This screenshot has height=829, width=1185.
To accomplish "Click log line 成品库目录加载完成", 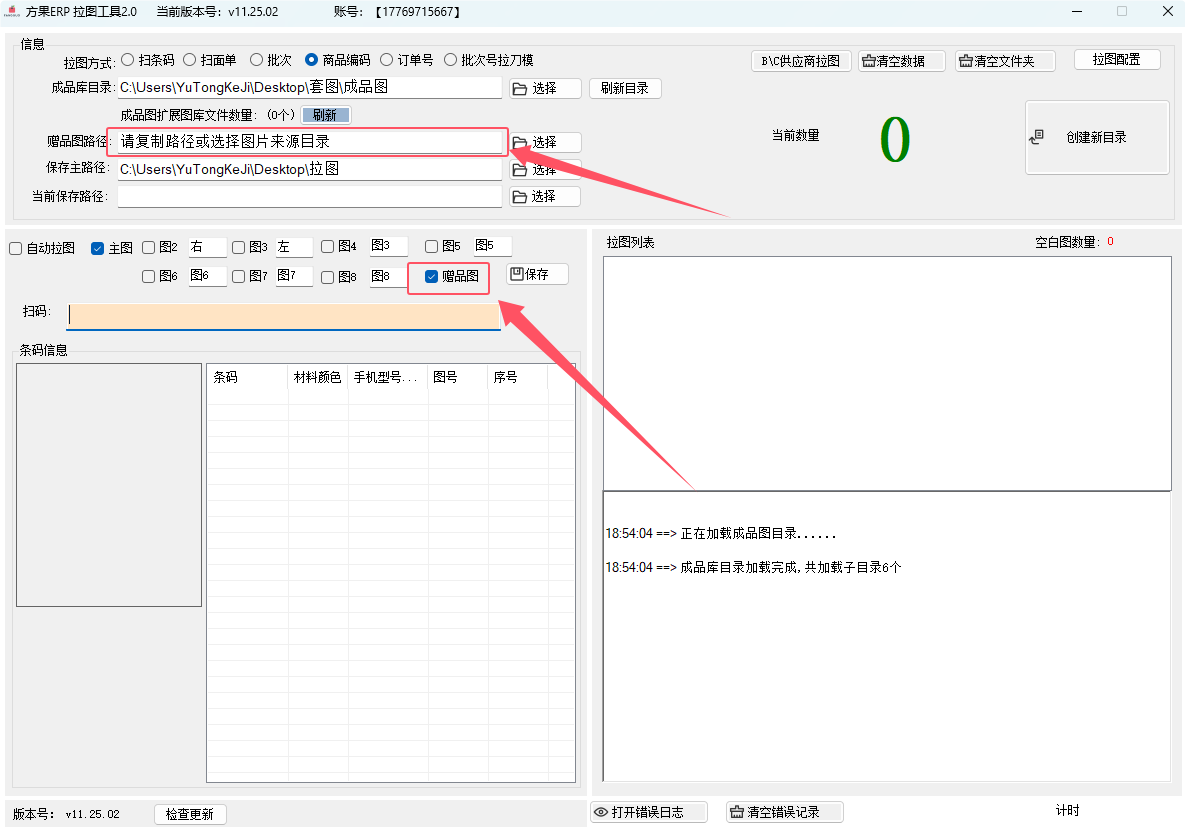I will pyautogui.click(x=753, y=568).
